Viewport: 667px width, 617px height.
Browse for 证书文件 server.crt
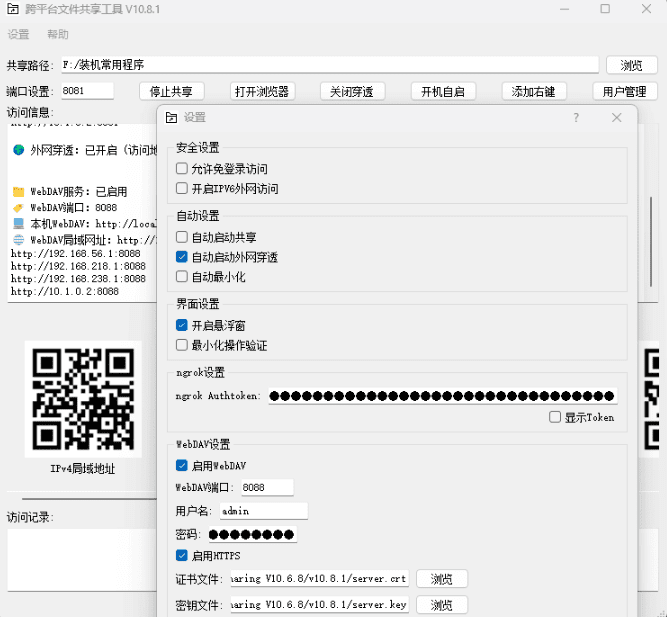pyautogui.click(x=442, y=579)
